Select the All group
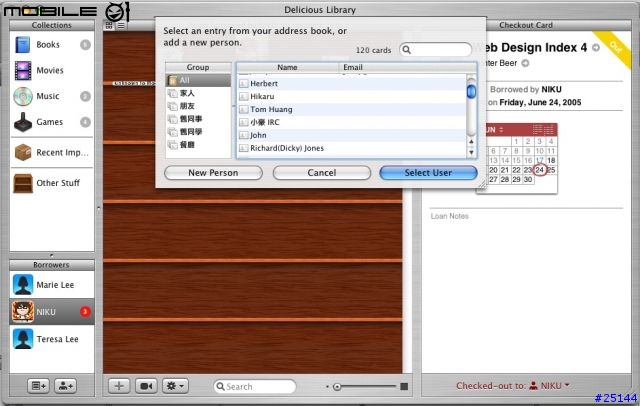The image size is (640, 406). click(198, 80)
